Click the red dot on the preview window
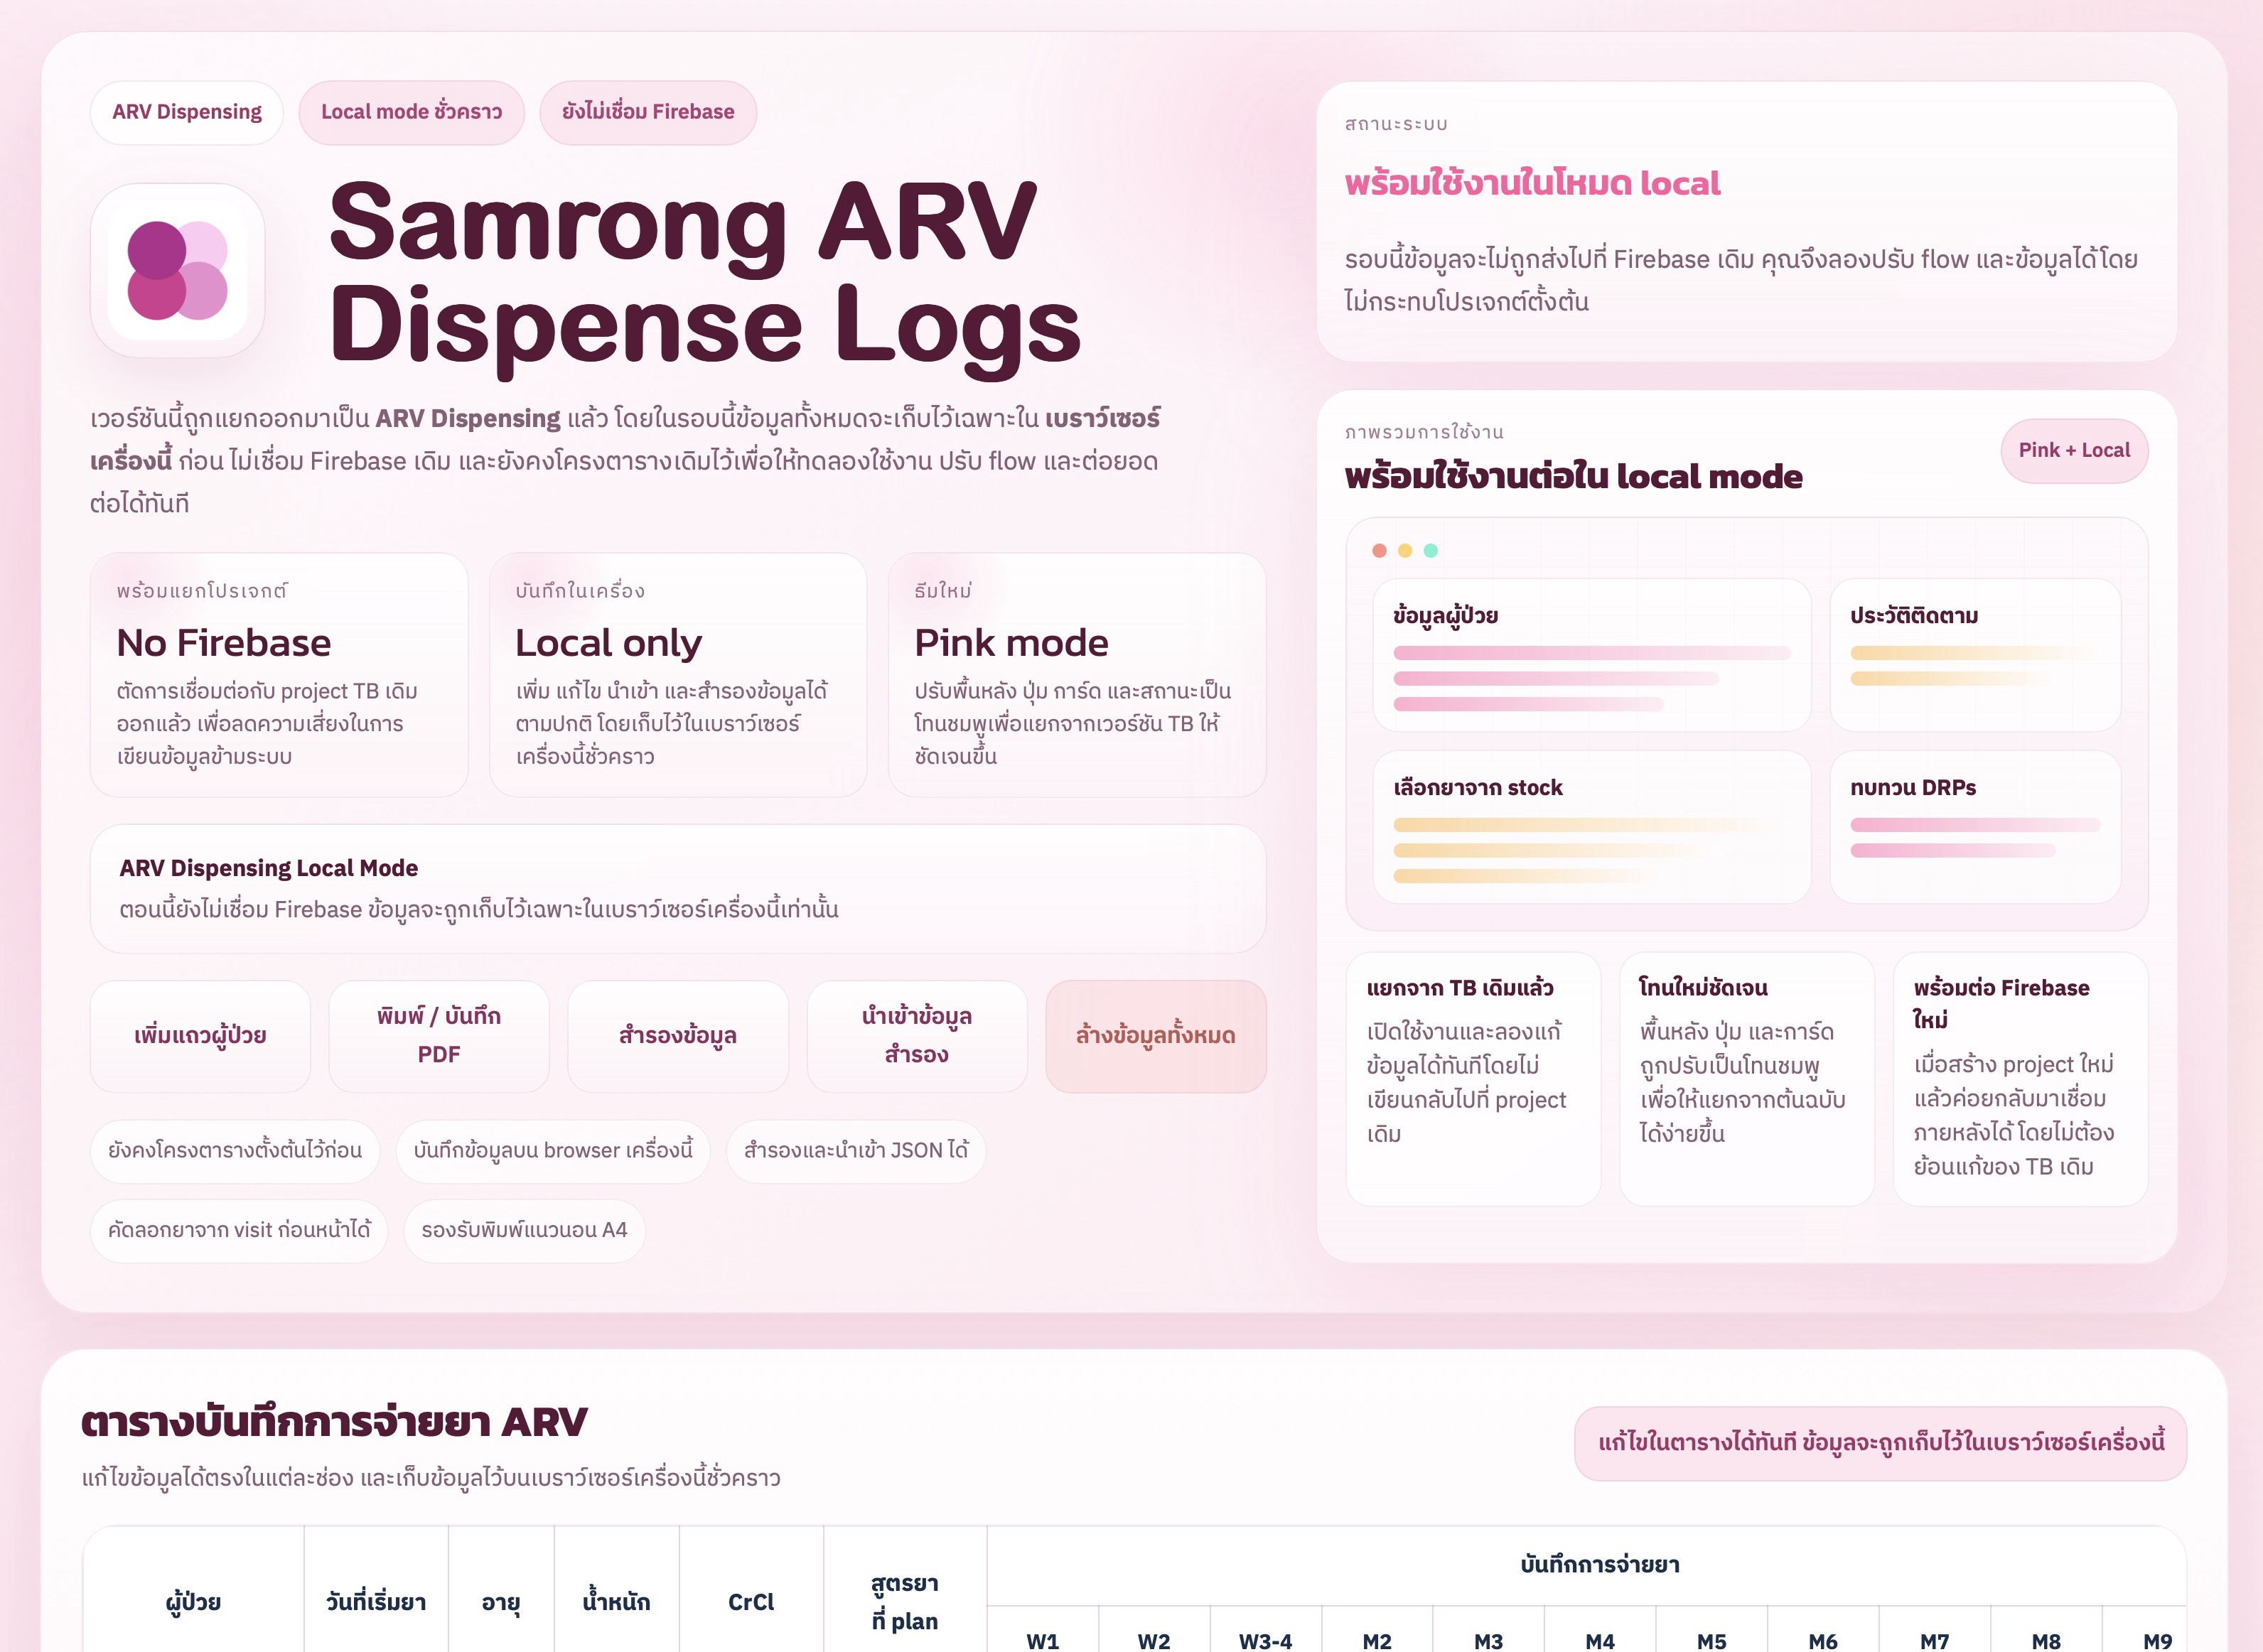The width and height of the screenshot is (2263, 1652). coord(1382,549)
